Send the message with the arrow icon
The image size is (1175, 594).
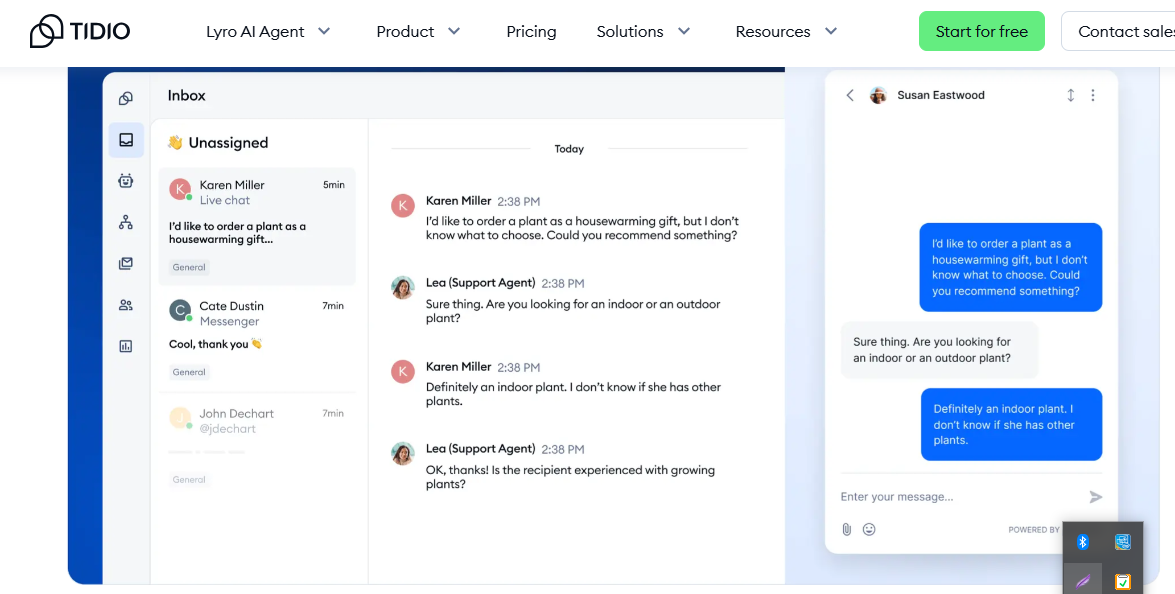tap(1095, 496)
